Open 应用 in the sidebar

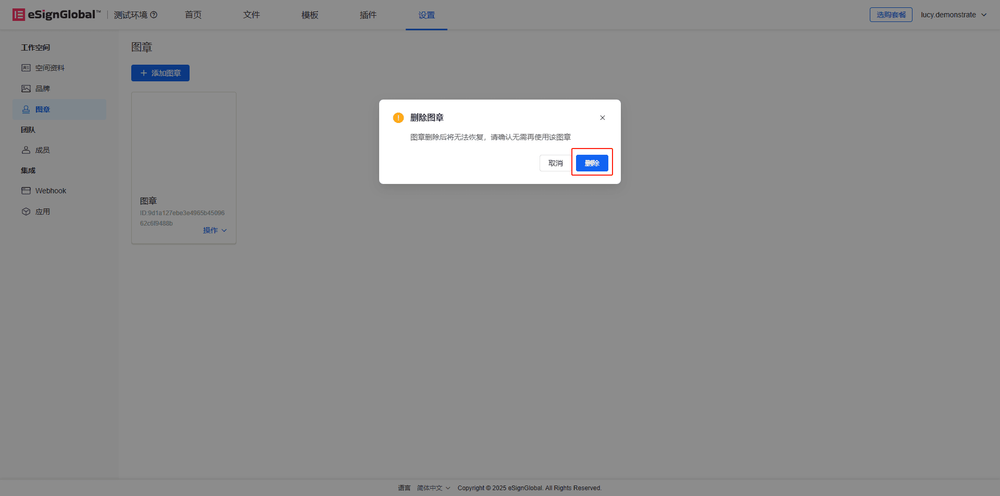tap(42, 212)
